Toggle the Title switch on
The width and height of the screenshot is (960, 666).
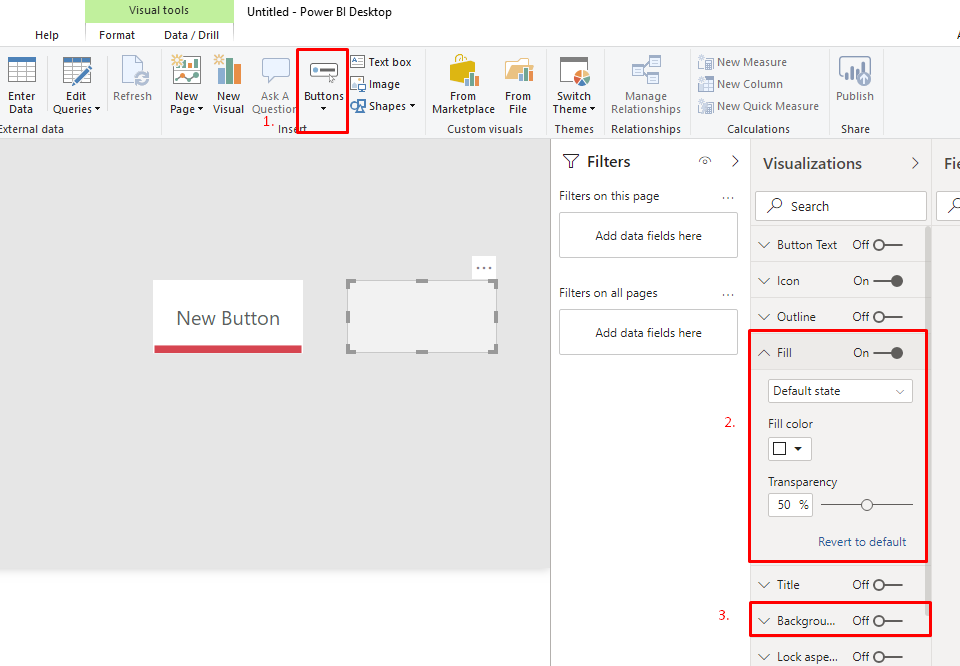click(888, 585)
